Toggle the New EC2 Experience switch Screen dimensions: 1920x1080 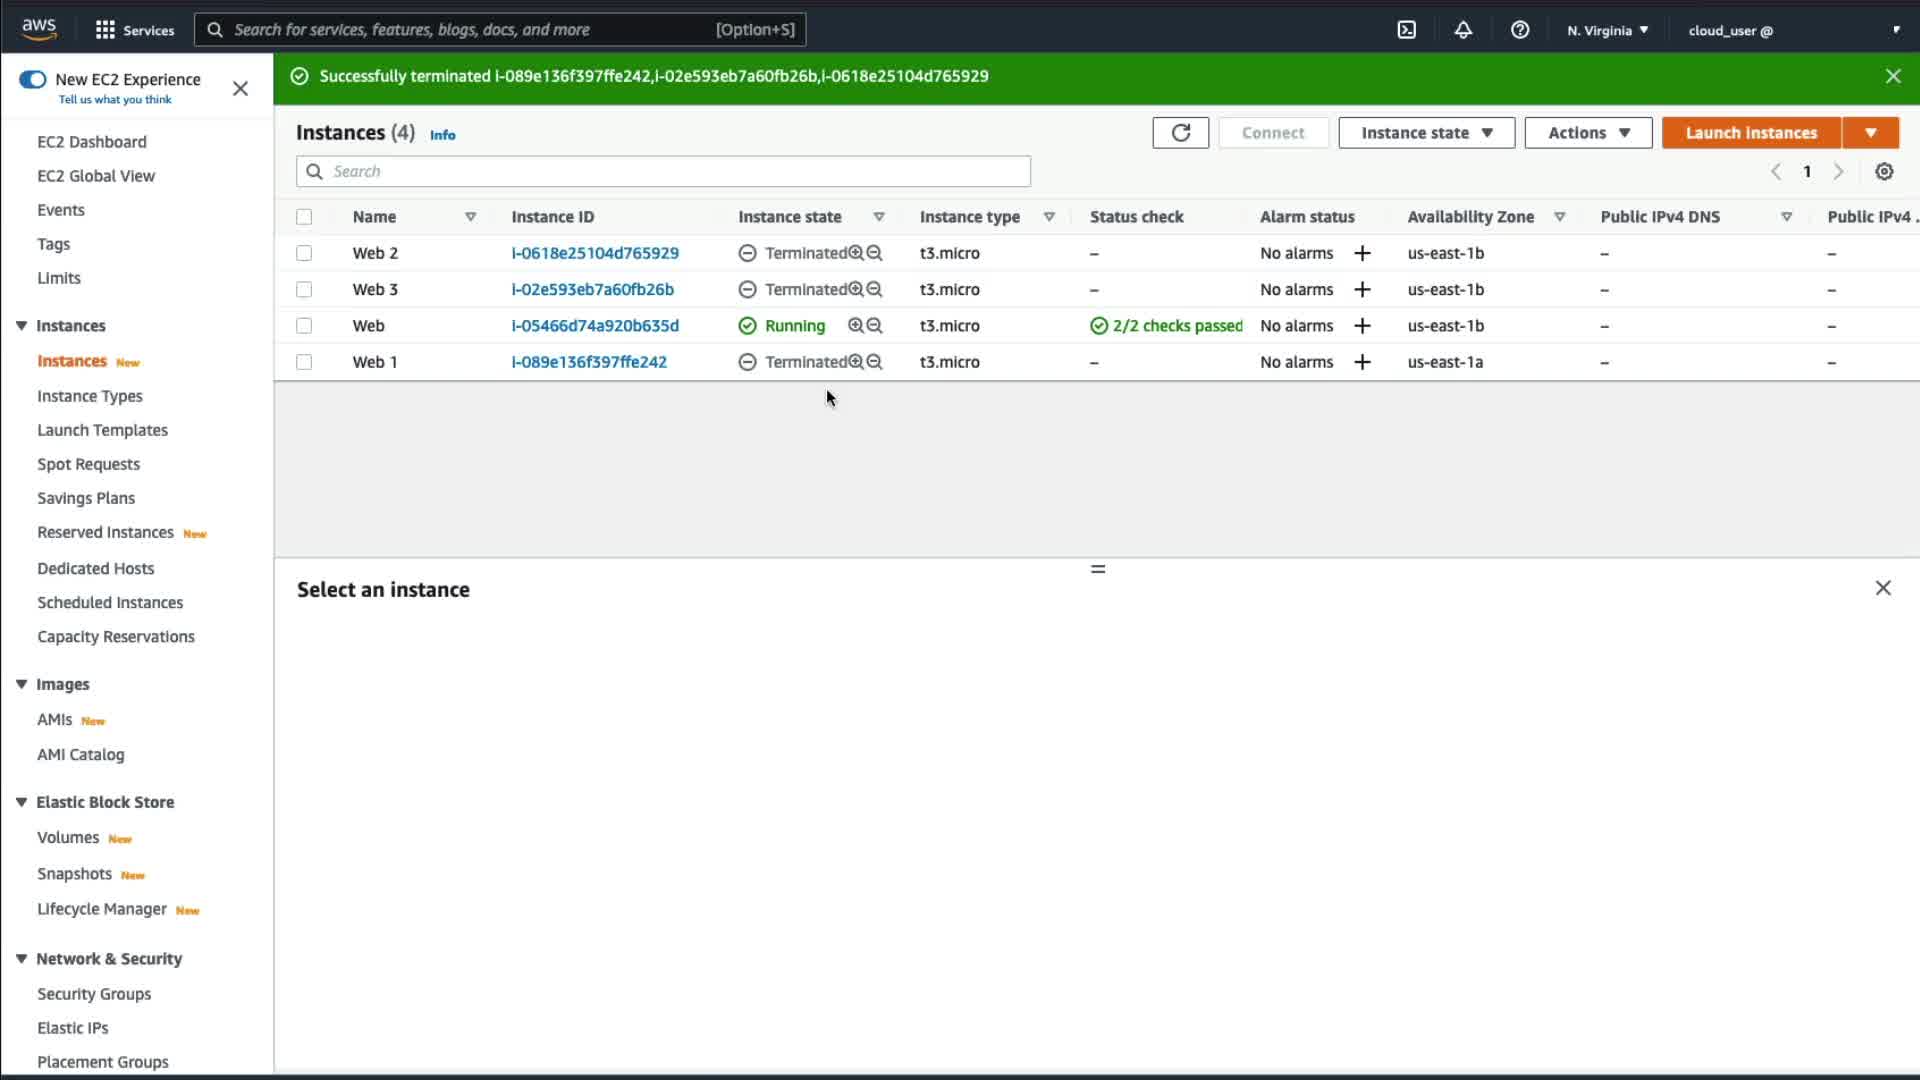[x=33, y=80]
